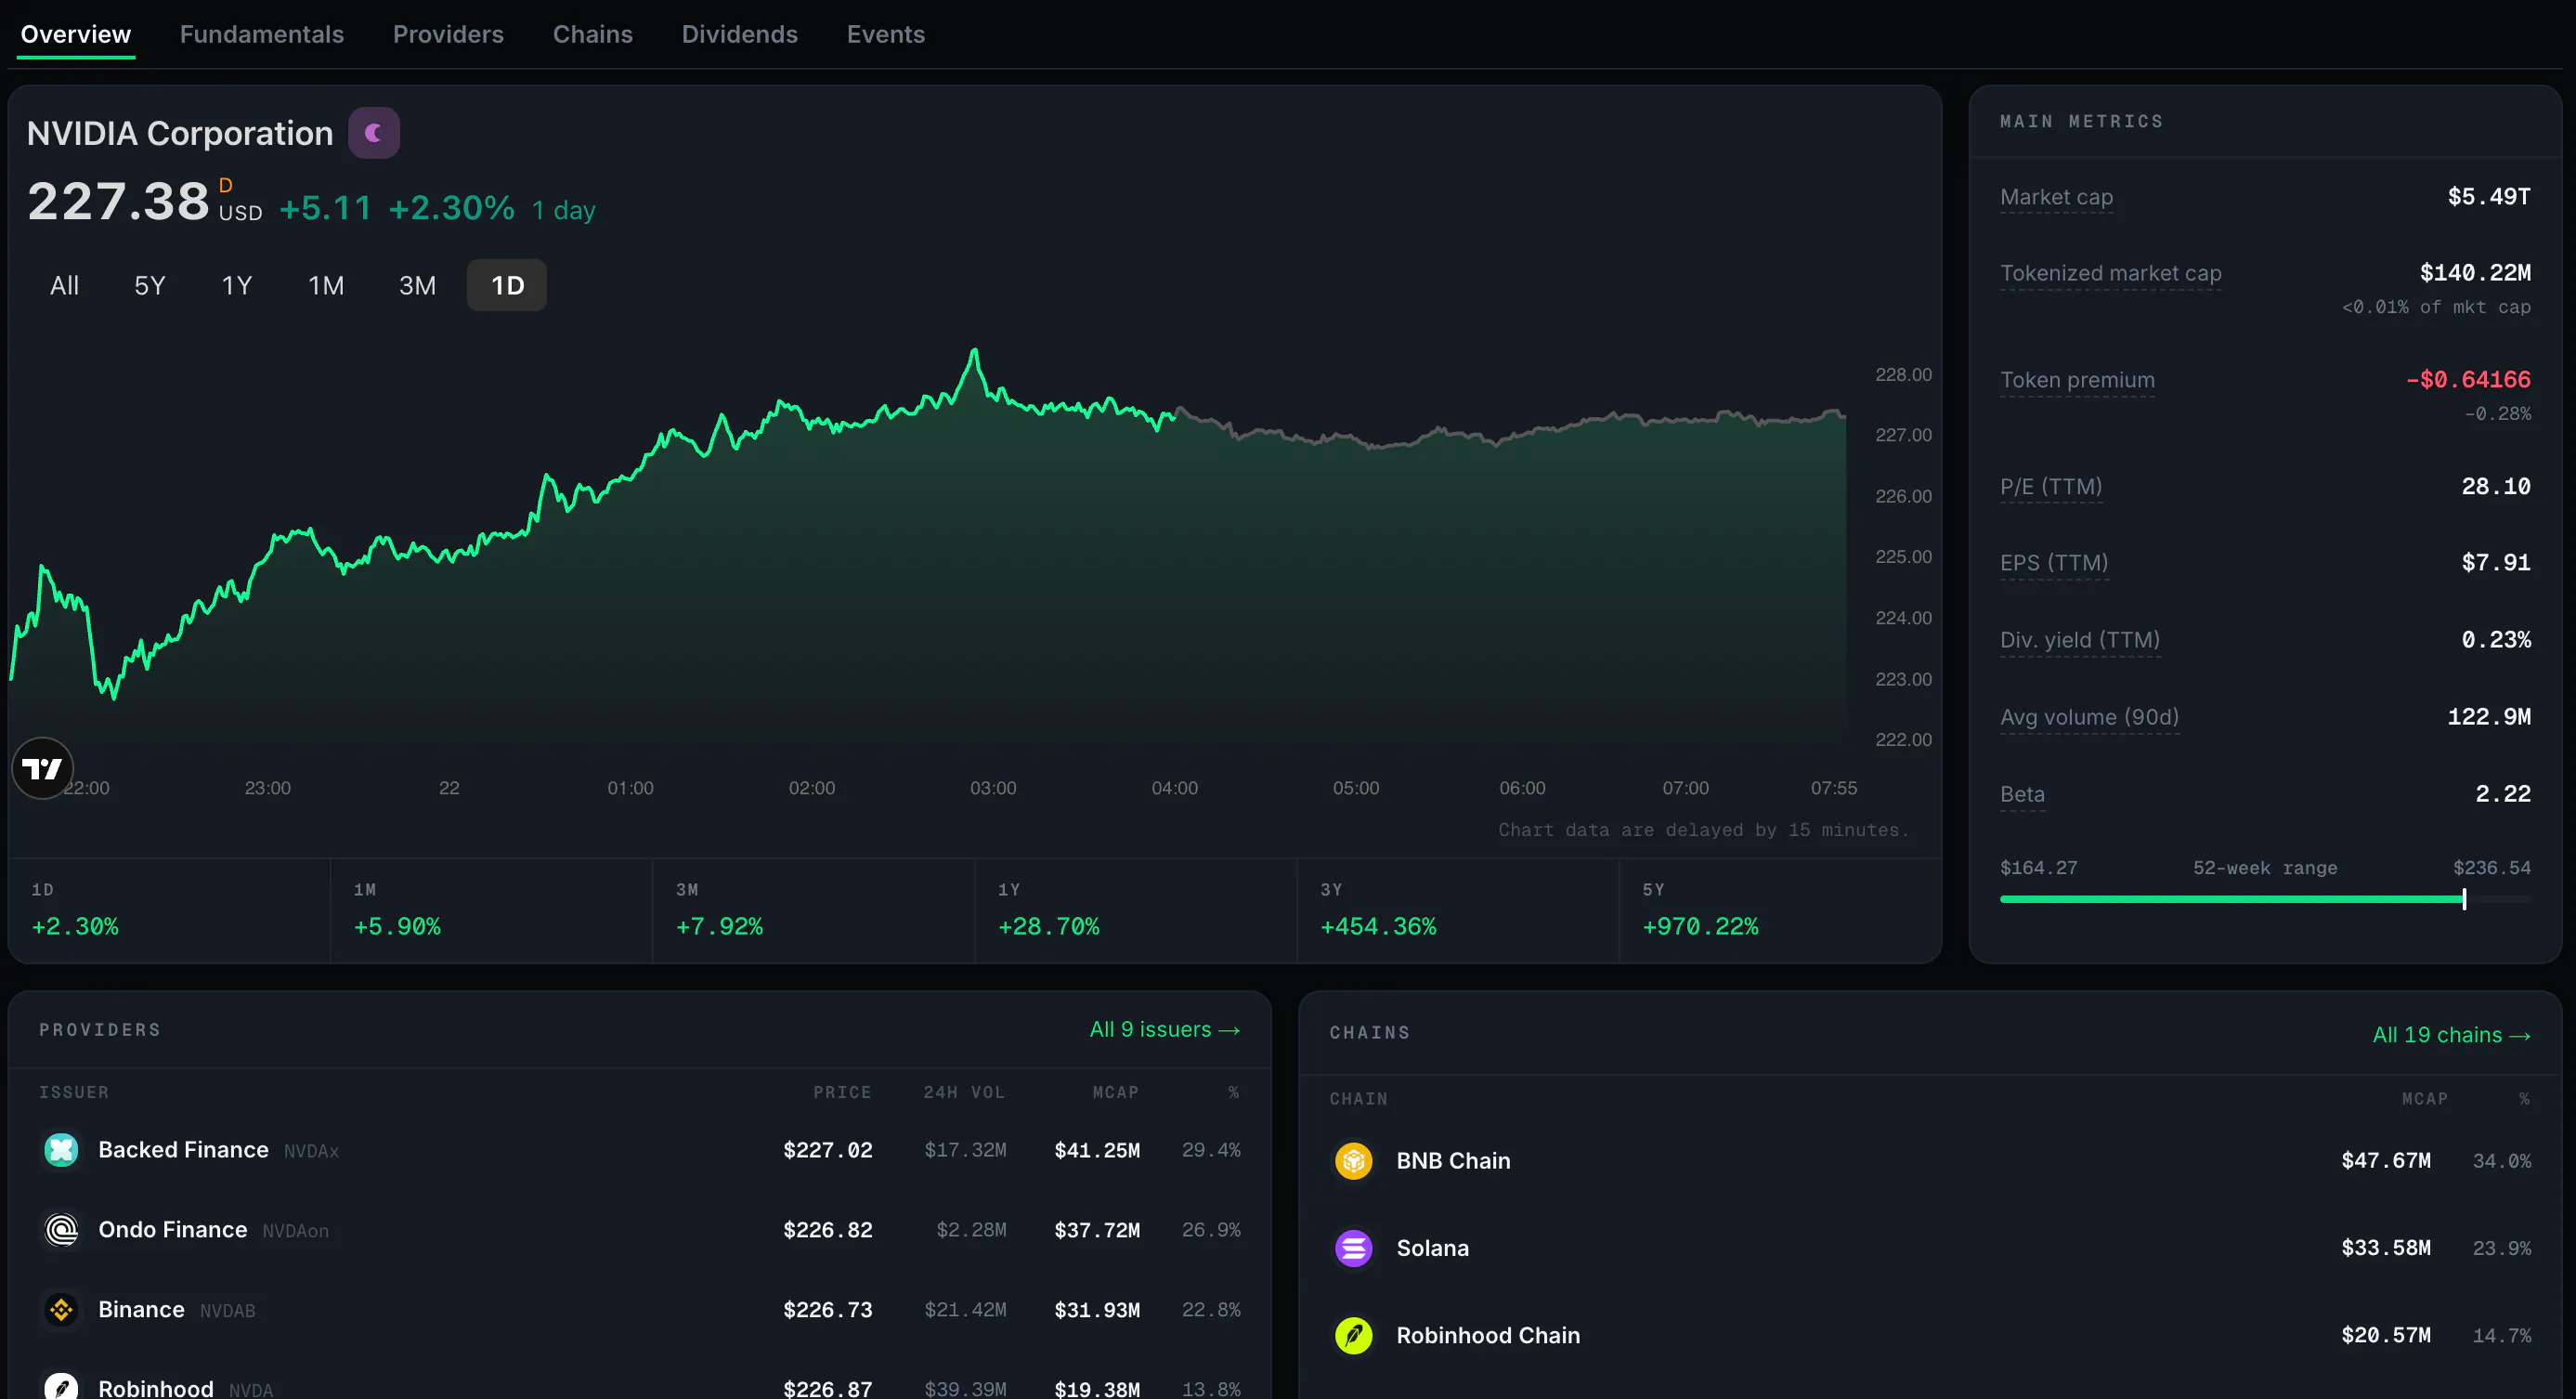Click the 1M performance cell +5.90%
Image resolution: width=2576 pixels, height=1399 pixels.
coord(492,911)
